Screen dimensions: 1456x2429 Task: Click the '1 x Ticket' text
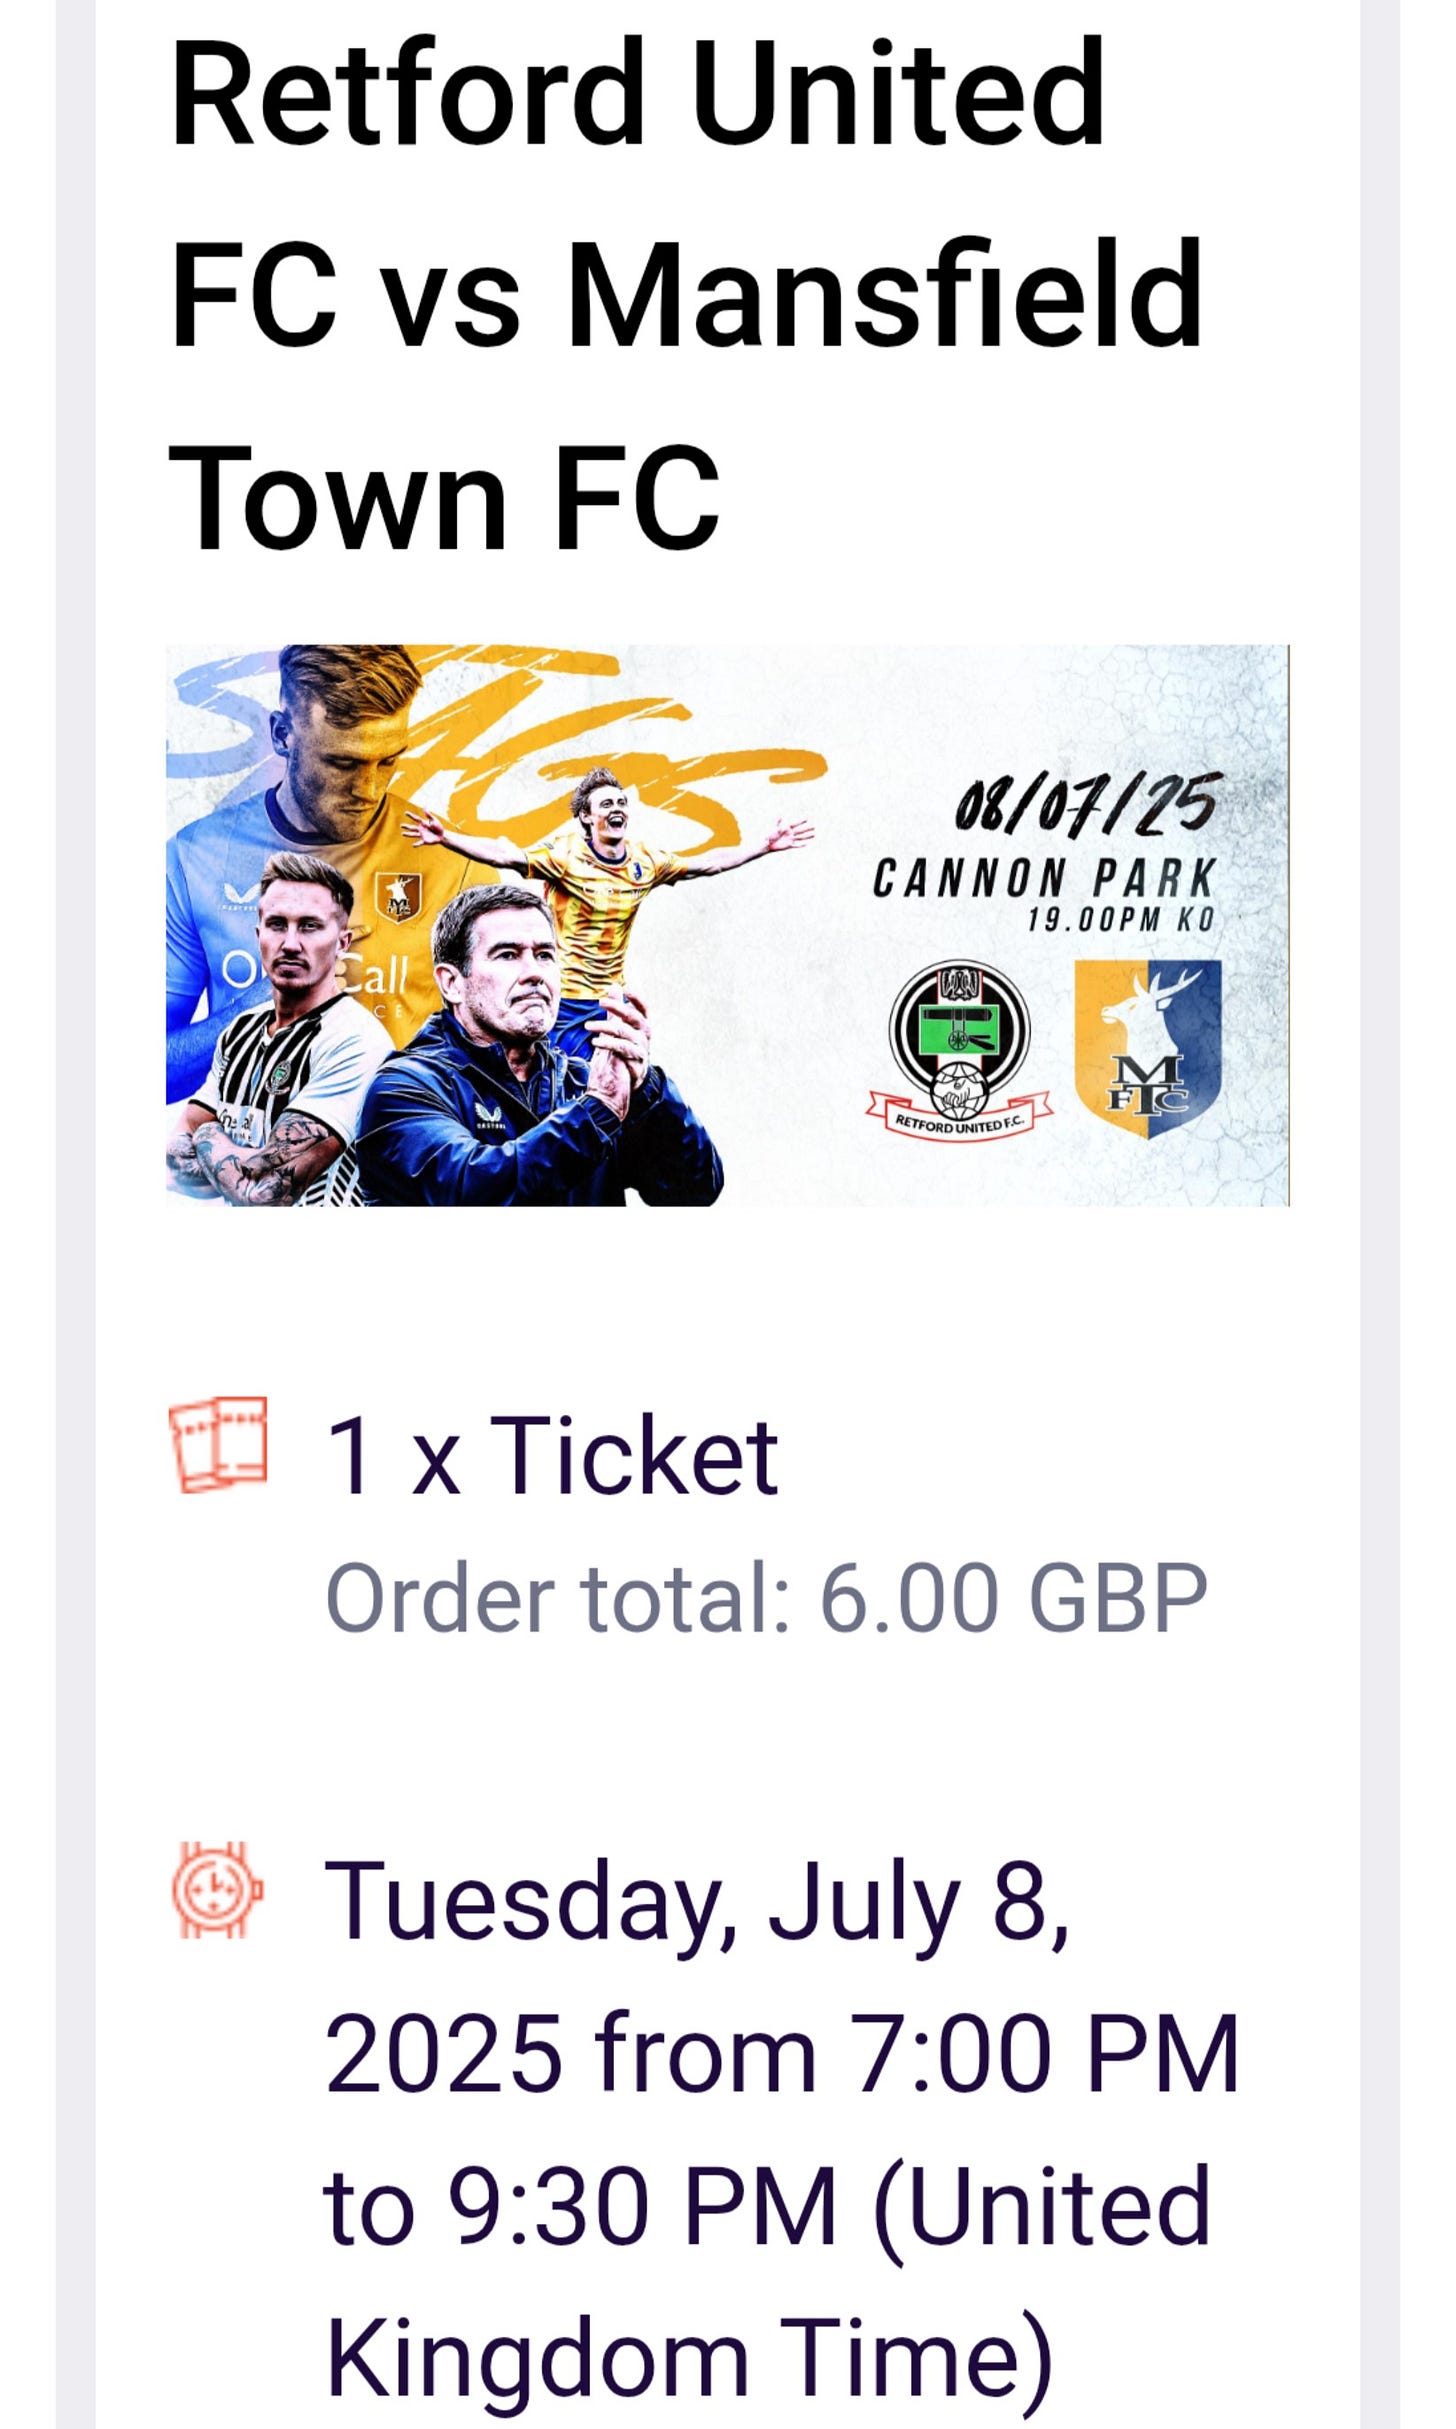552,1455
